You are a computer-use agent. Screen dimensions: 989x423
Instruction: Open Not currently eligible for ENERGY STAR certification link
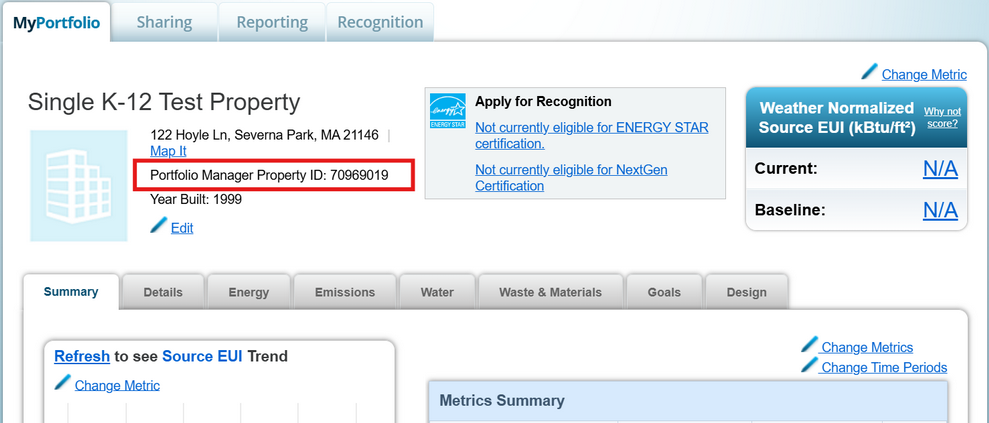(x=592, y=136)
